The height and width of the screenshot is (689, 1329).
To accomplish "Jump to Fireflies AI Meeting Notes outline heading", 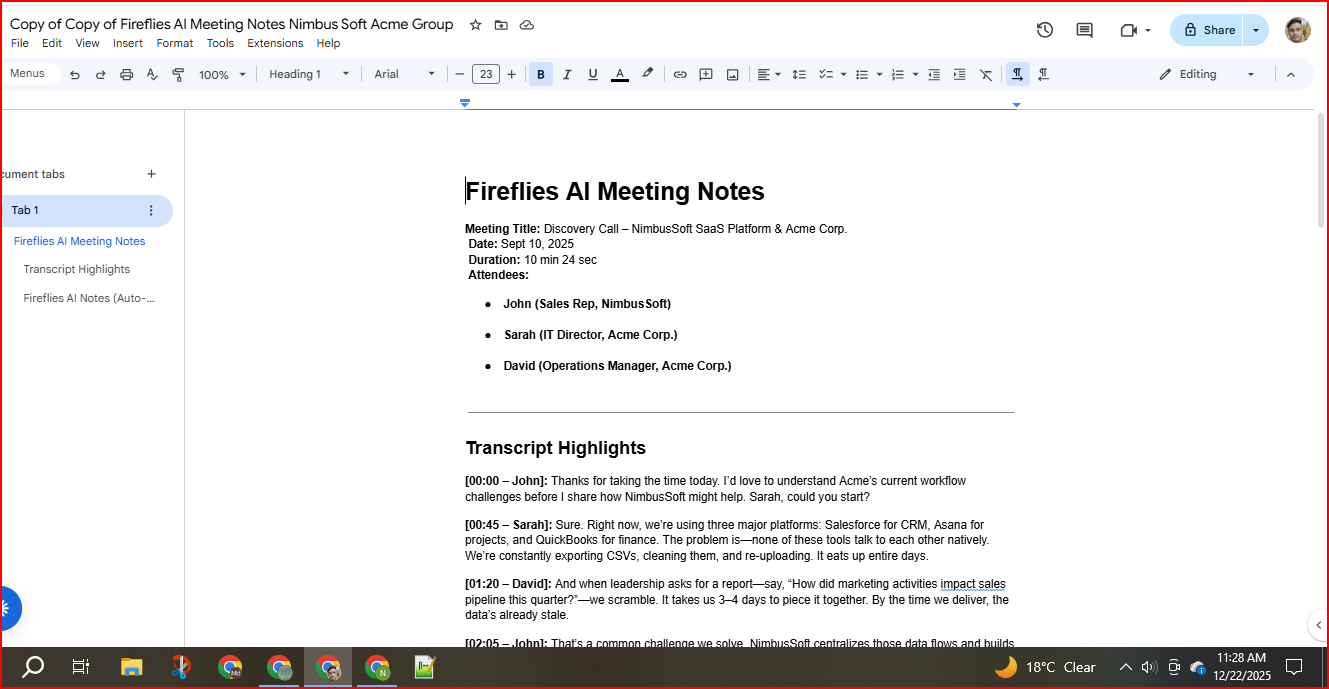I will [x=79, y=241].
